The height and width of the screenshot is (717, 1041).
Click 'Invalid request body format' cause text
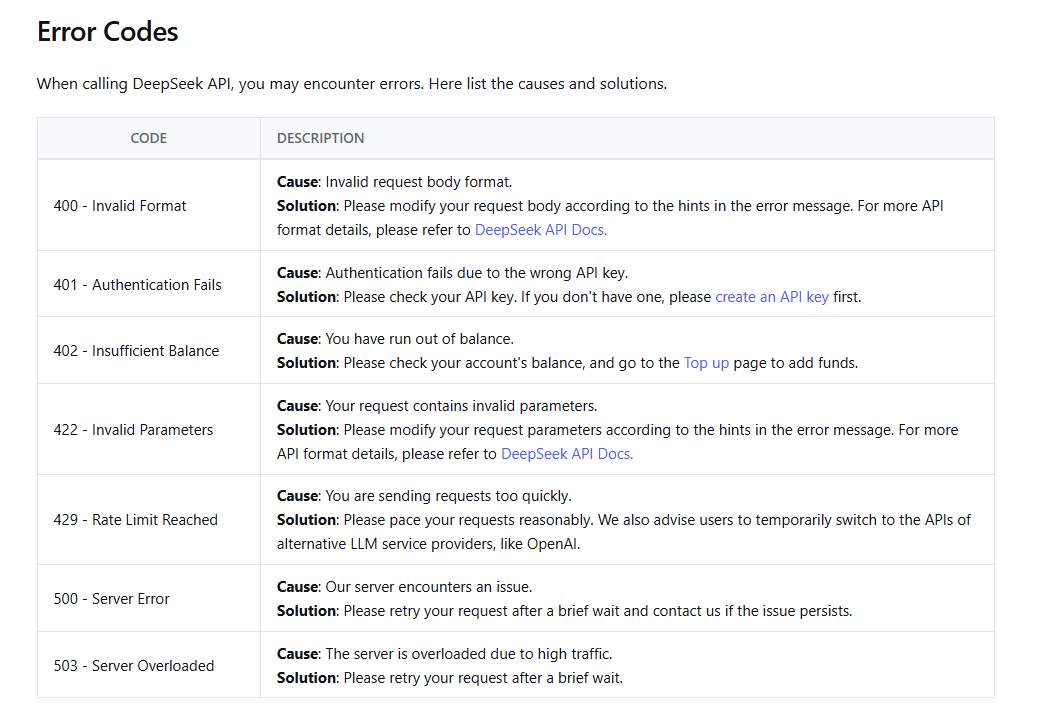[418, 182]
